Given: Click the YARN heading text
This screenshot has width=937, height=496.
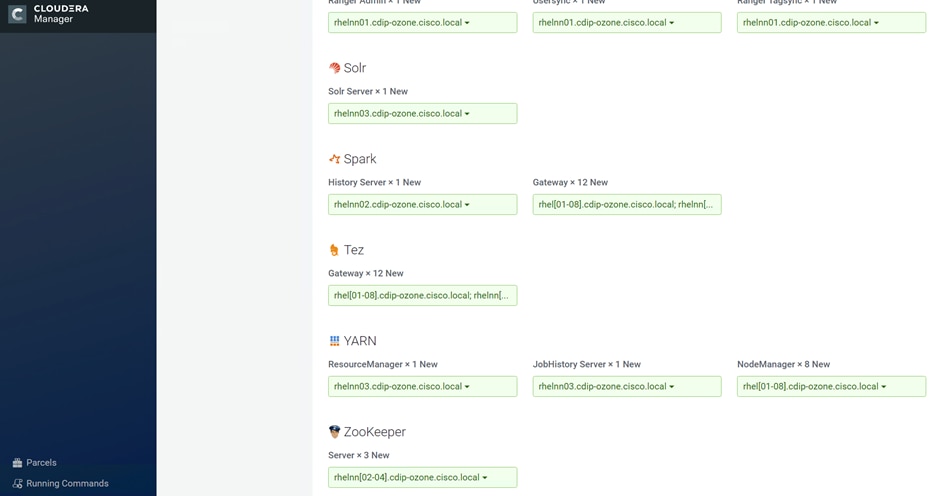Looking at the screenshot, I should click(360, 341).
